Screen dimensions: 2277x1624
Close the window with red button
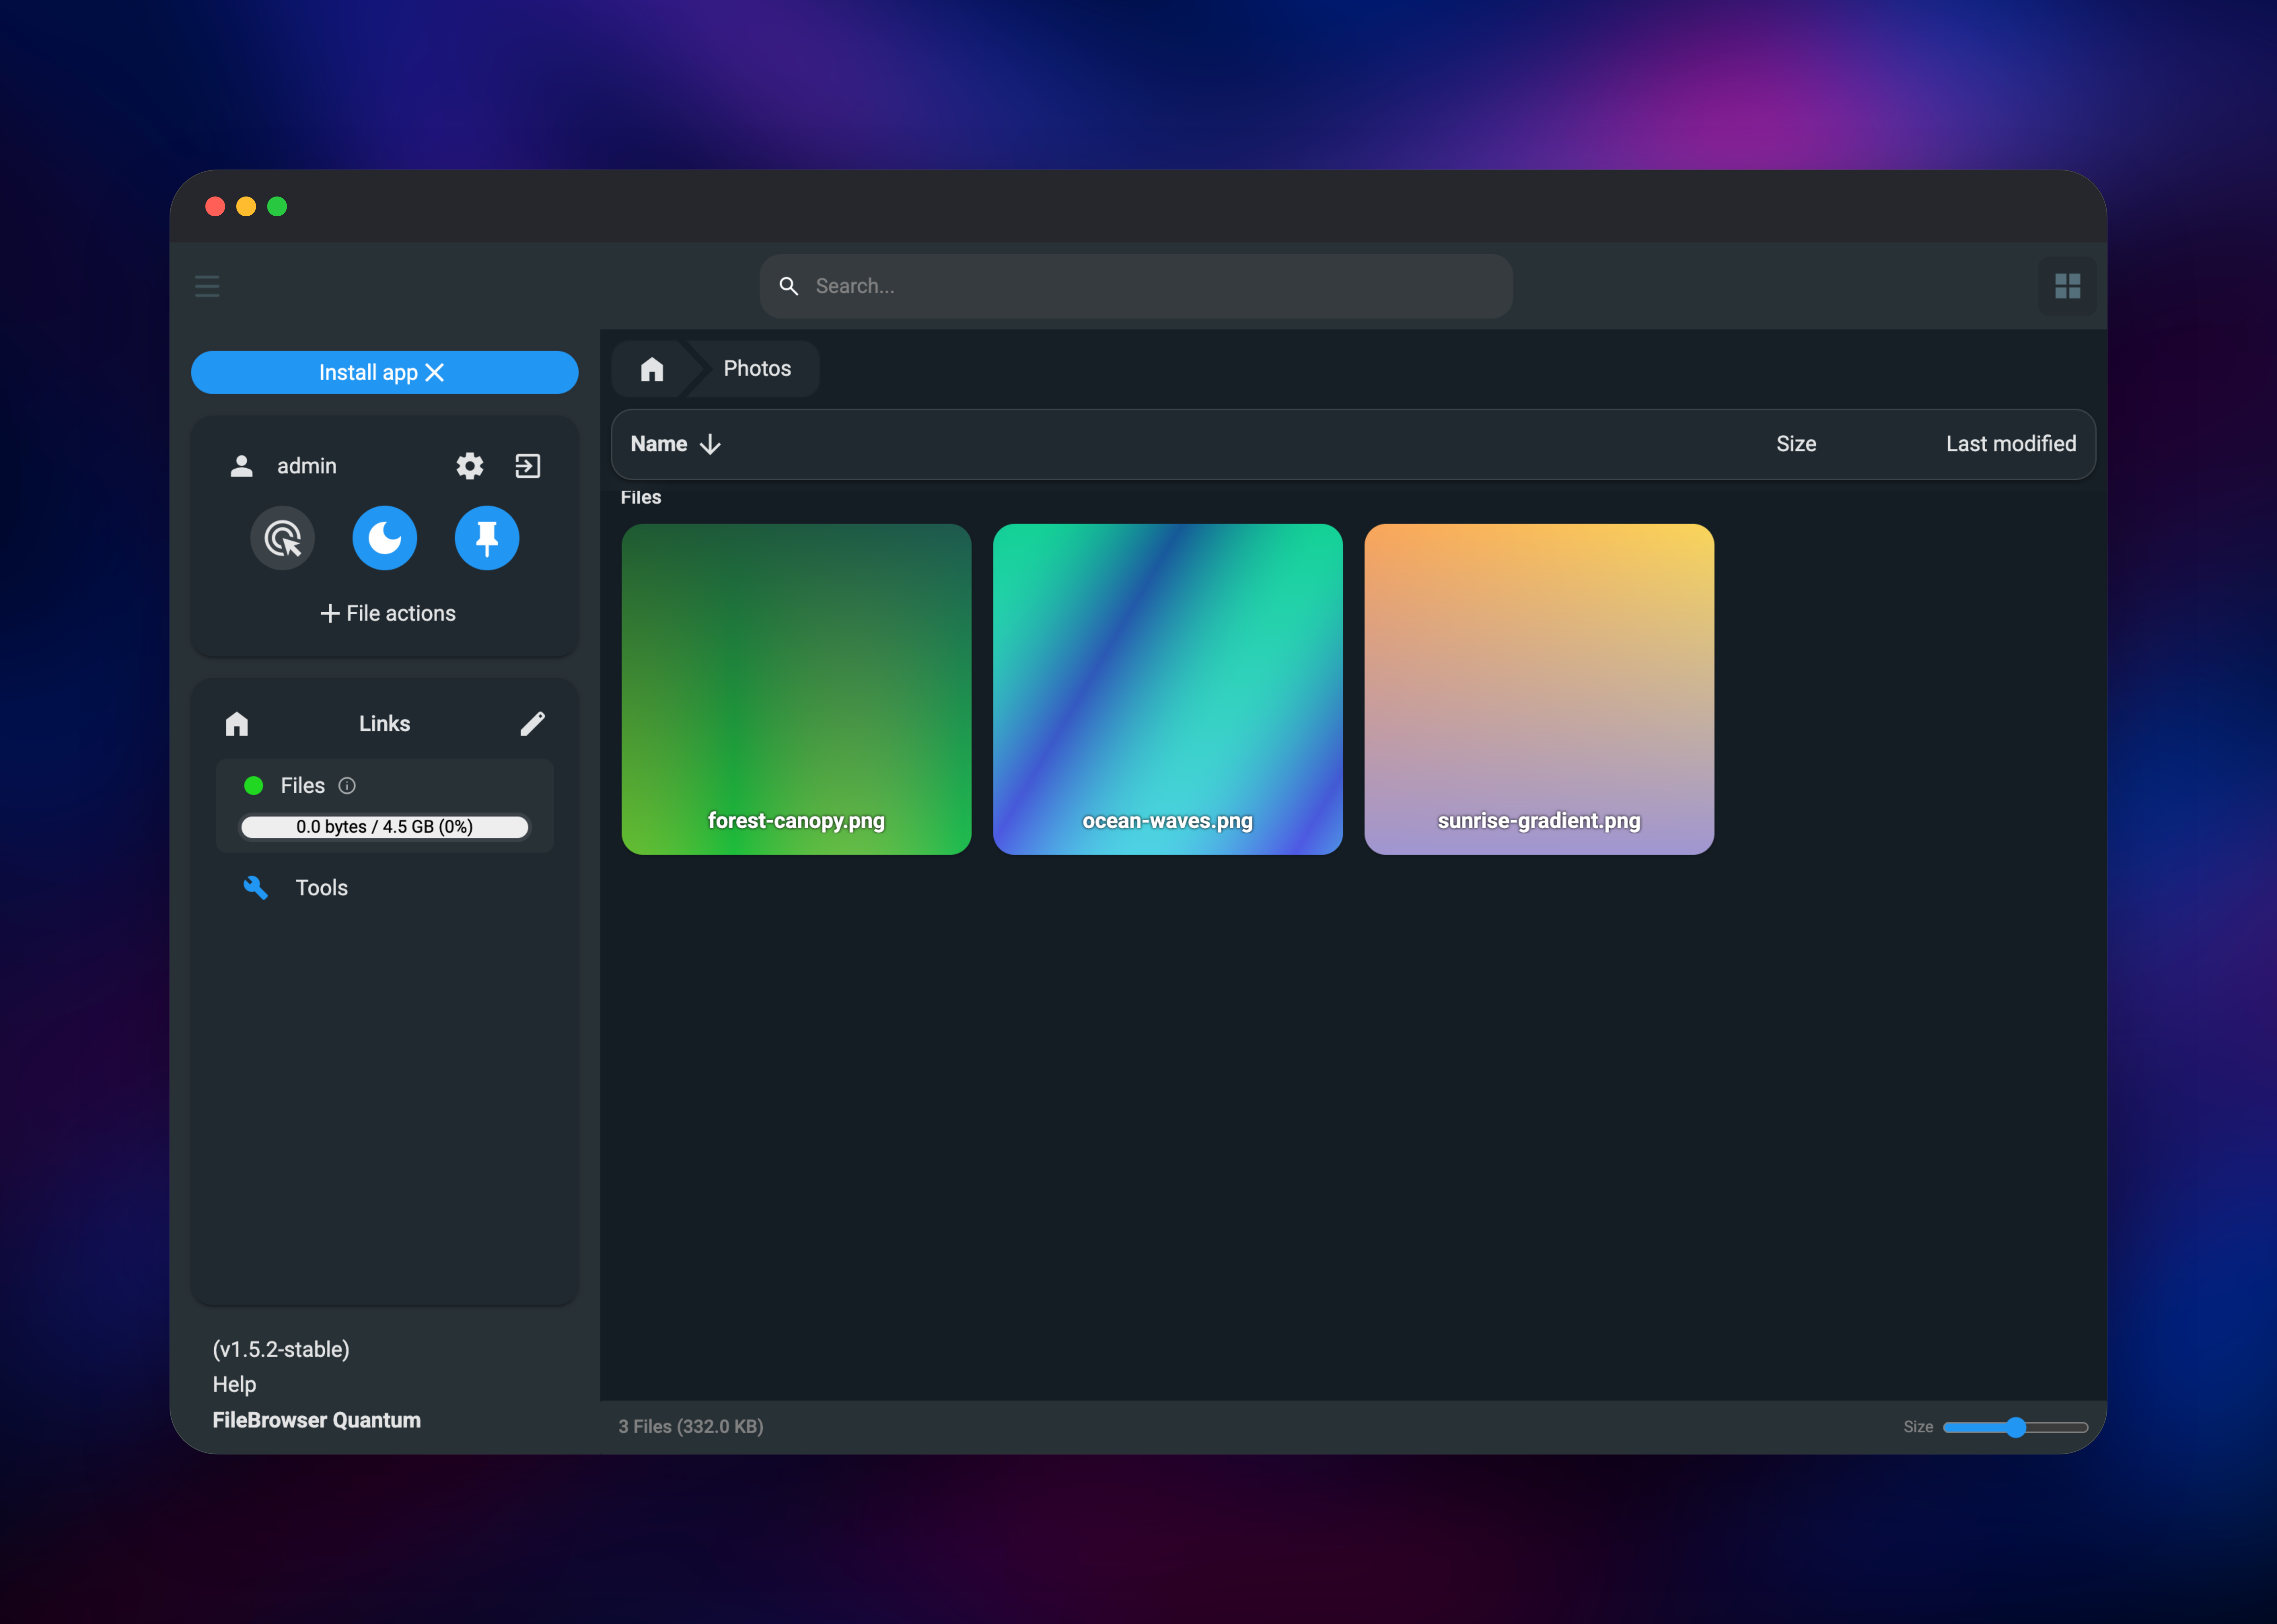pyautogui.click(x=215, y=206)
